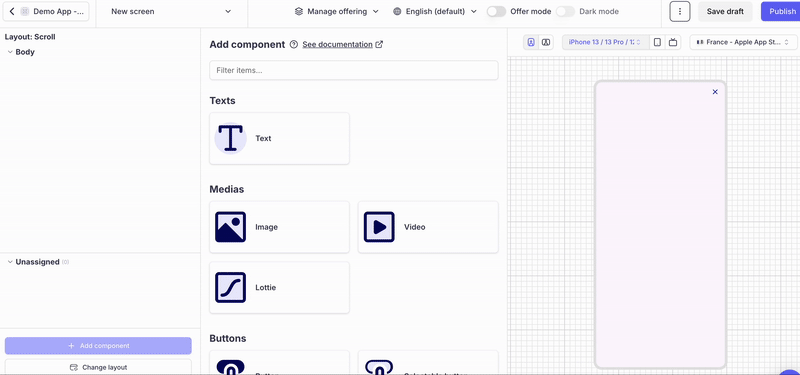Open the New screen dropdown

[171, 11]
